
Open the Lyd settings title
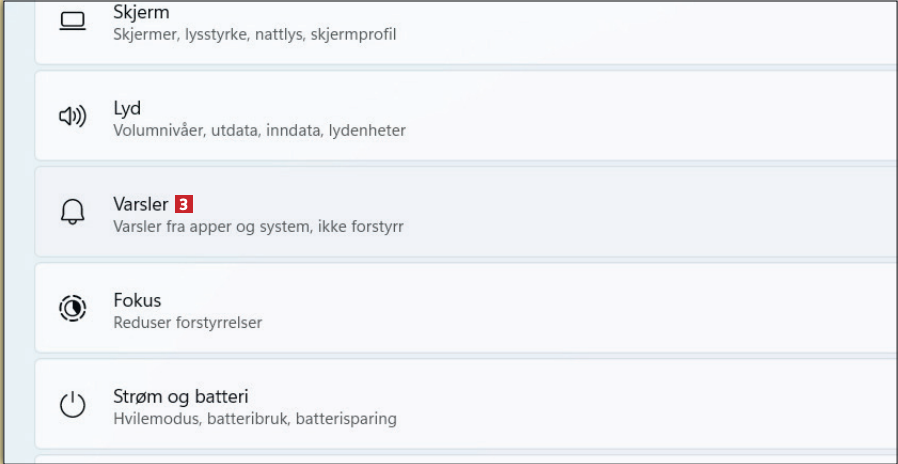coord(127,108)
